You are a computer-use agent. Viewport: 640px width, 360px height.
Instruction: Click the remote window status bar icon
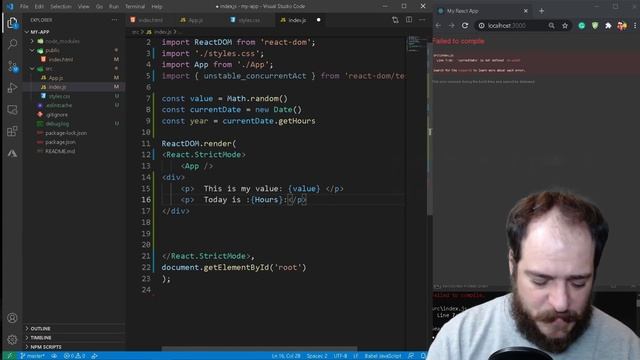coord(10,356)
